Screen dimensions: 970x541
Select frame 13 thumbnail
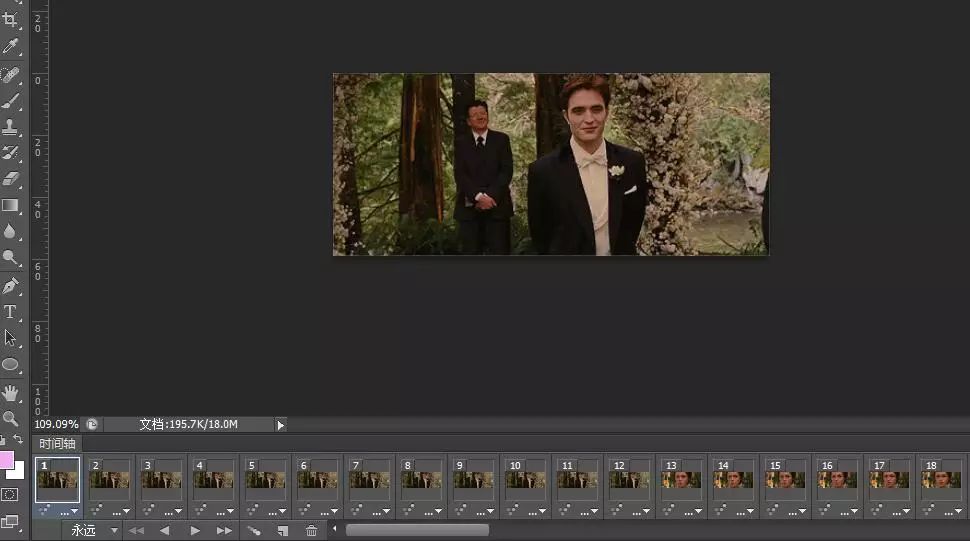[x=681, y=480]
